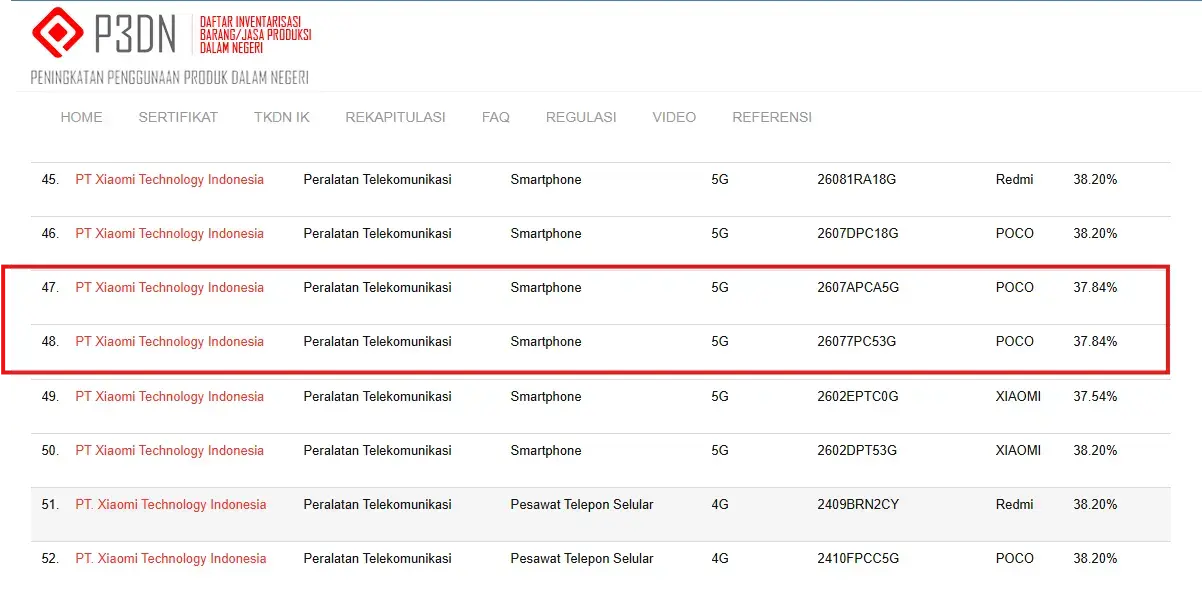The width and height of the screenshot is (1202, 594).
Task: Select the REKAPITULASI menu item
Action: 396,117
